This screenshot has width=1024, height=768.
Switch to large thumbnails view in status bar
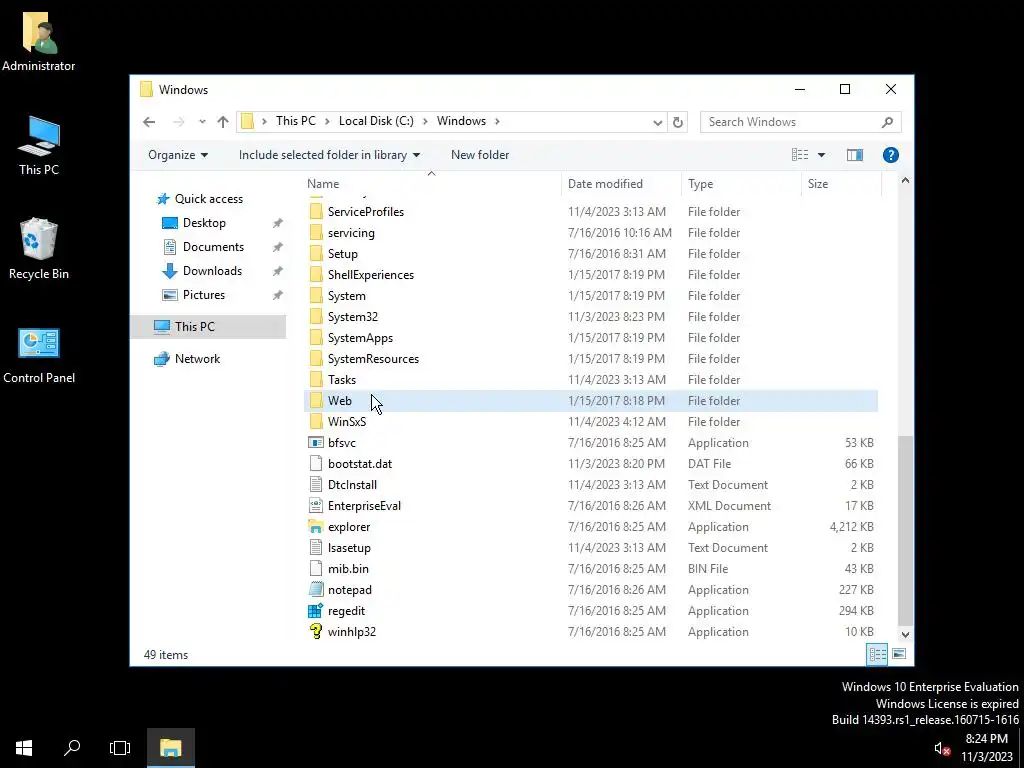point(899,654)
